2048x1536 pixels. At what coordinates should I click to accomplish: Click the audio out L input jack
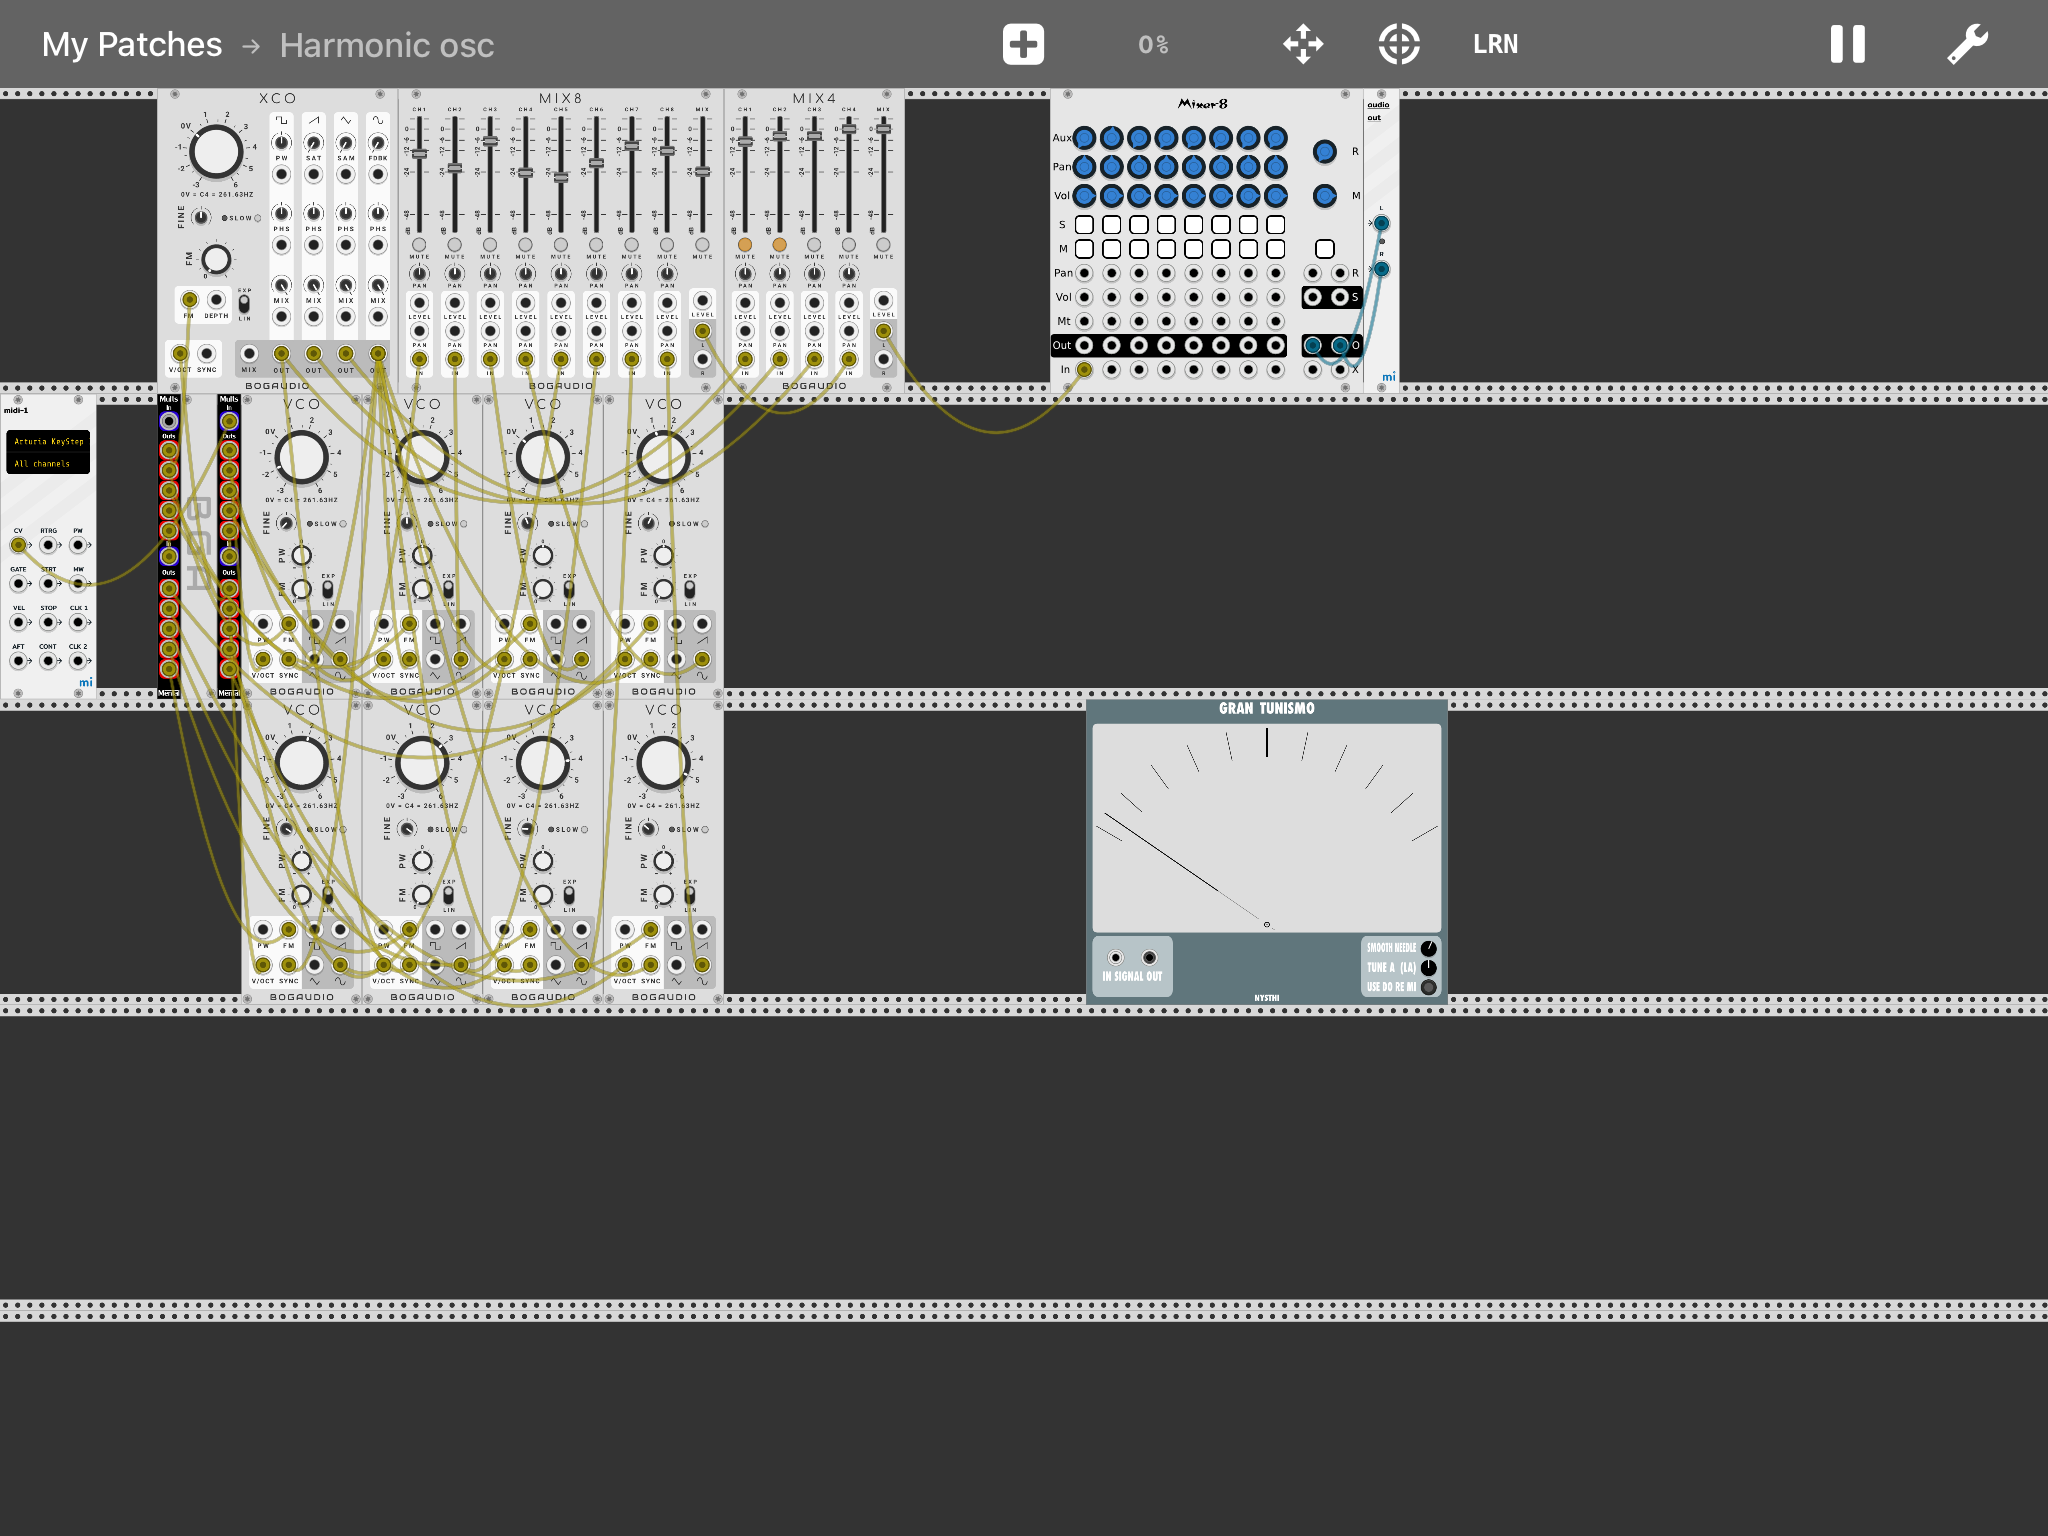click(1381, 223)
